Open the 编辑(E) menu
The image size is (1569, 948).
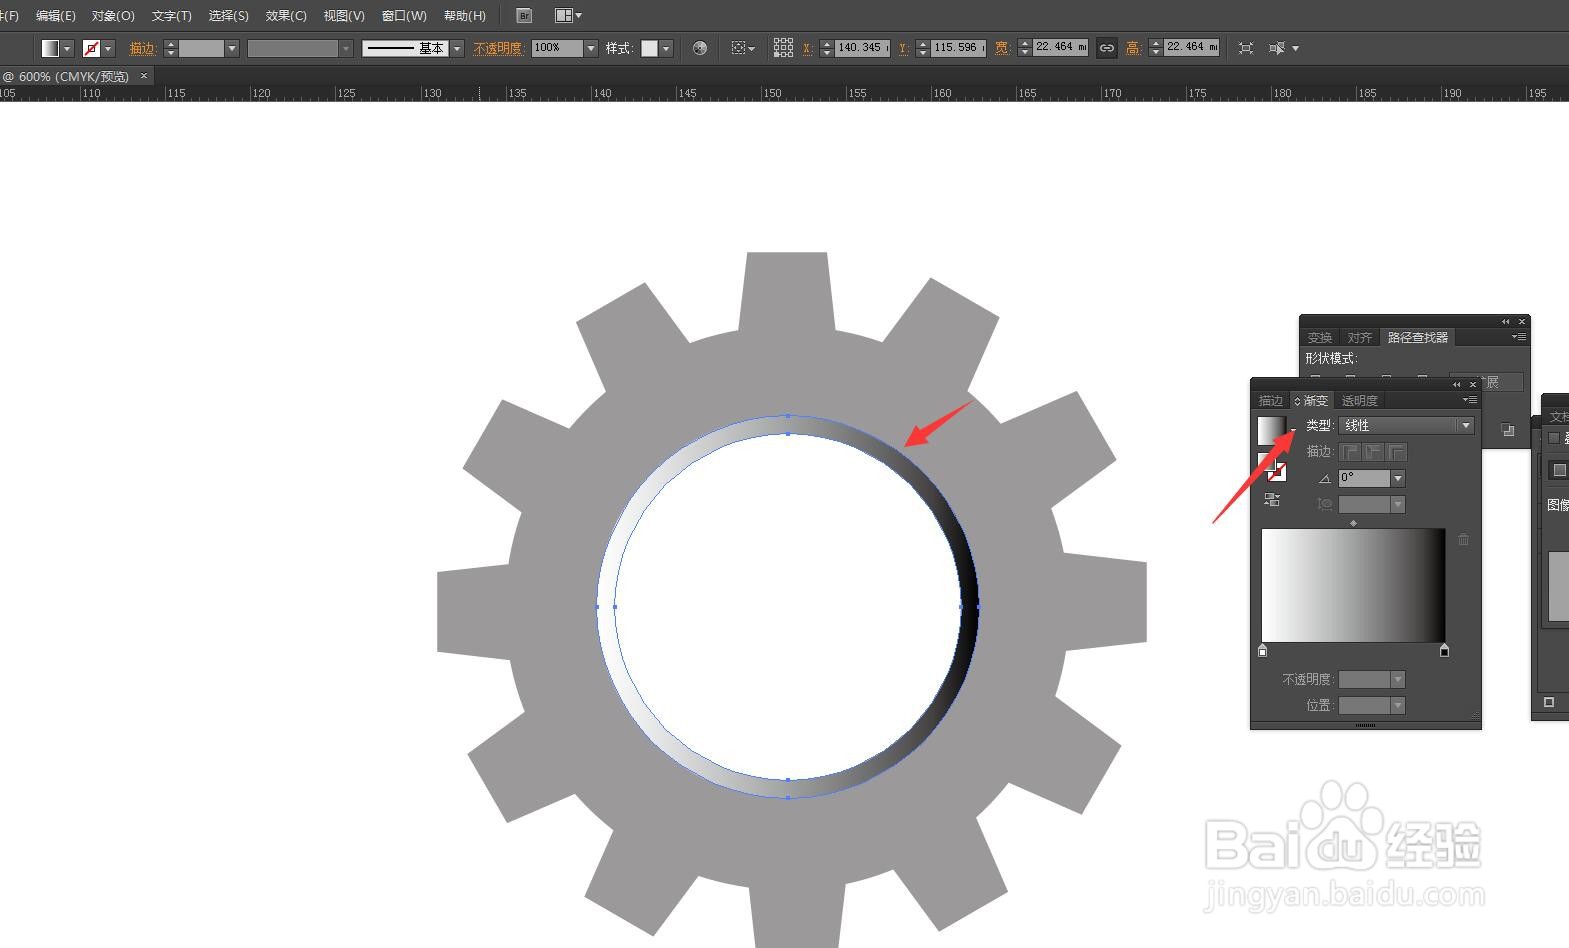(56, 16)
